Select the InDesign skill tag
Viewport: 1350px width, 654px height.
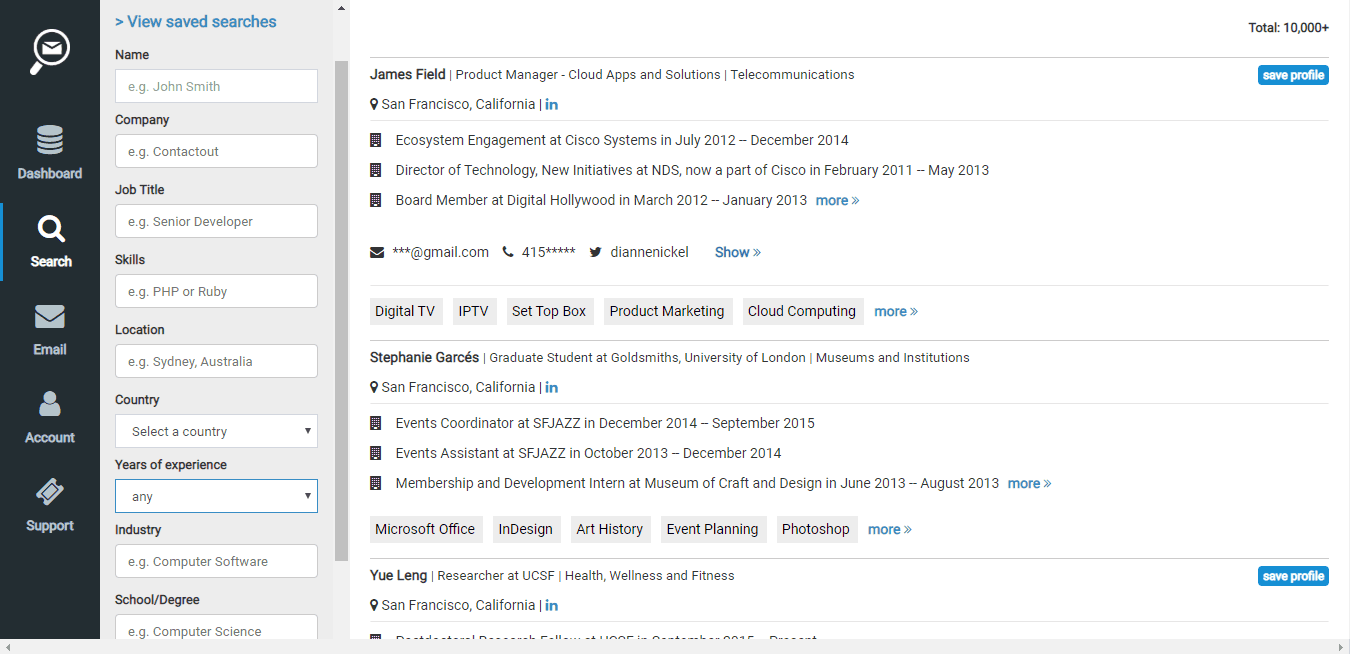526,529
